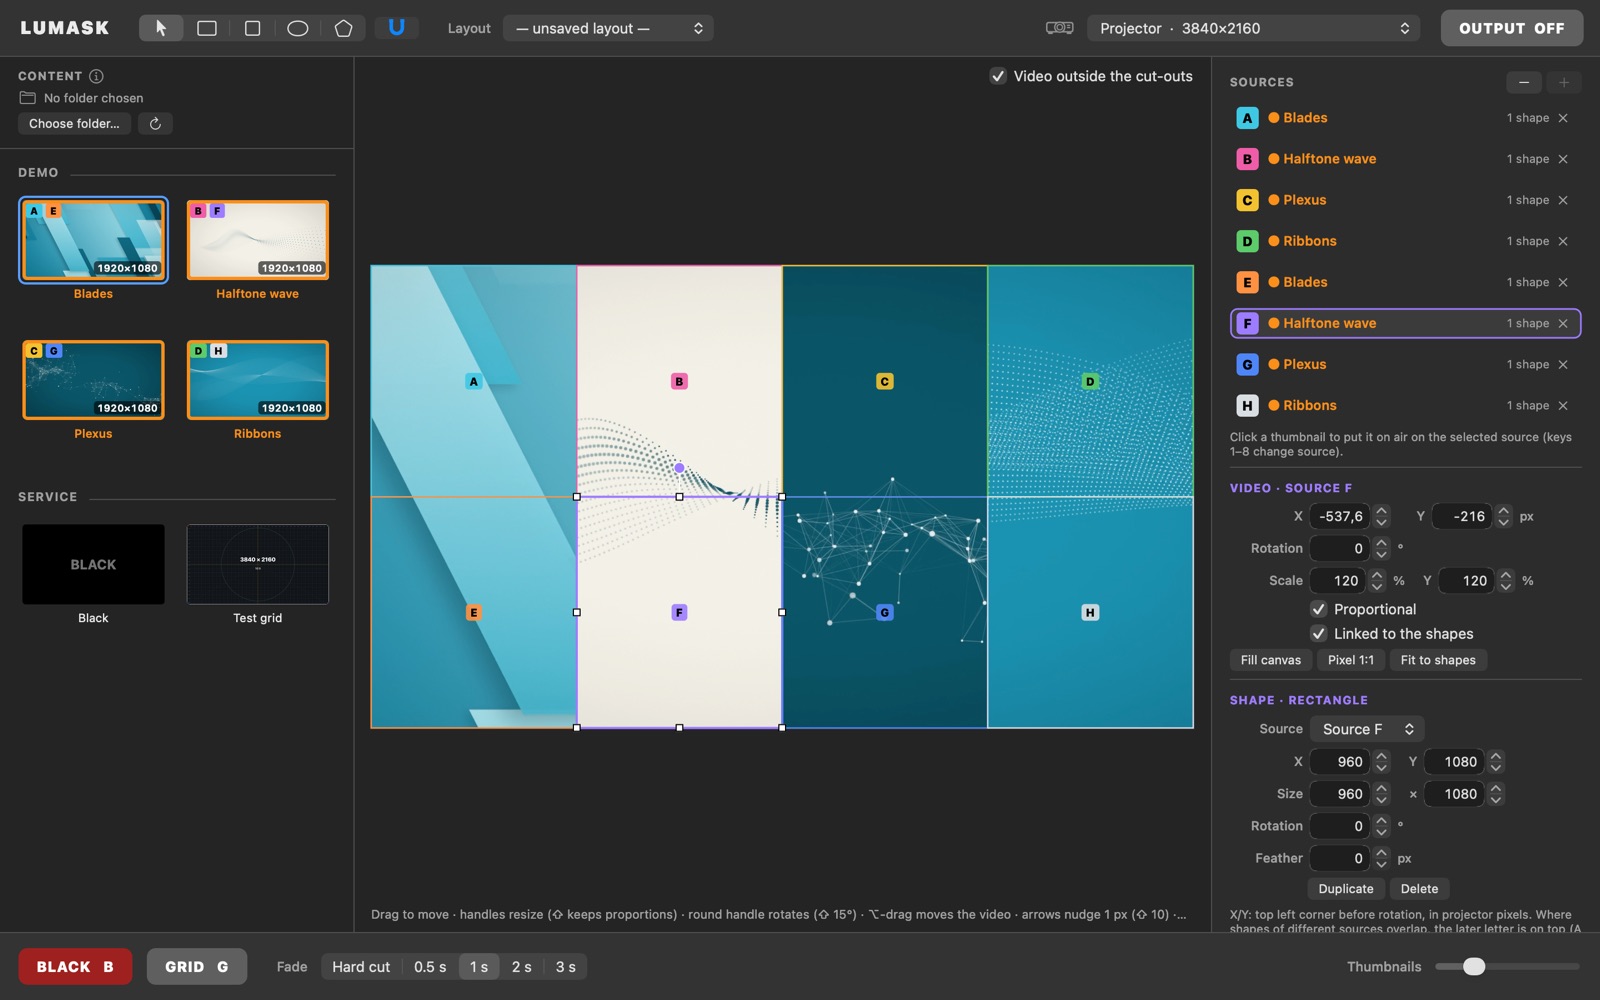The width and height of the screenshot is (1600, 1000).
Task: Toggle the Proportional scale checkbox
Action: point(1319,609)
